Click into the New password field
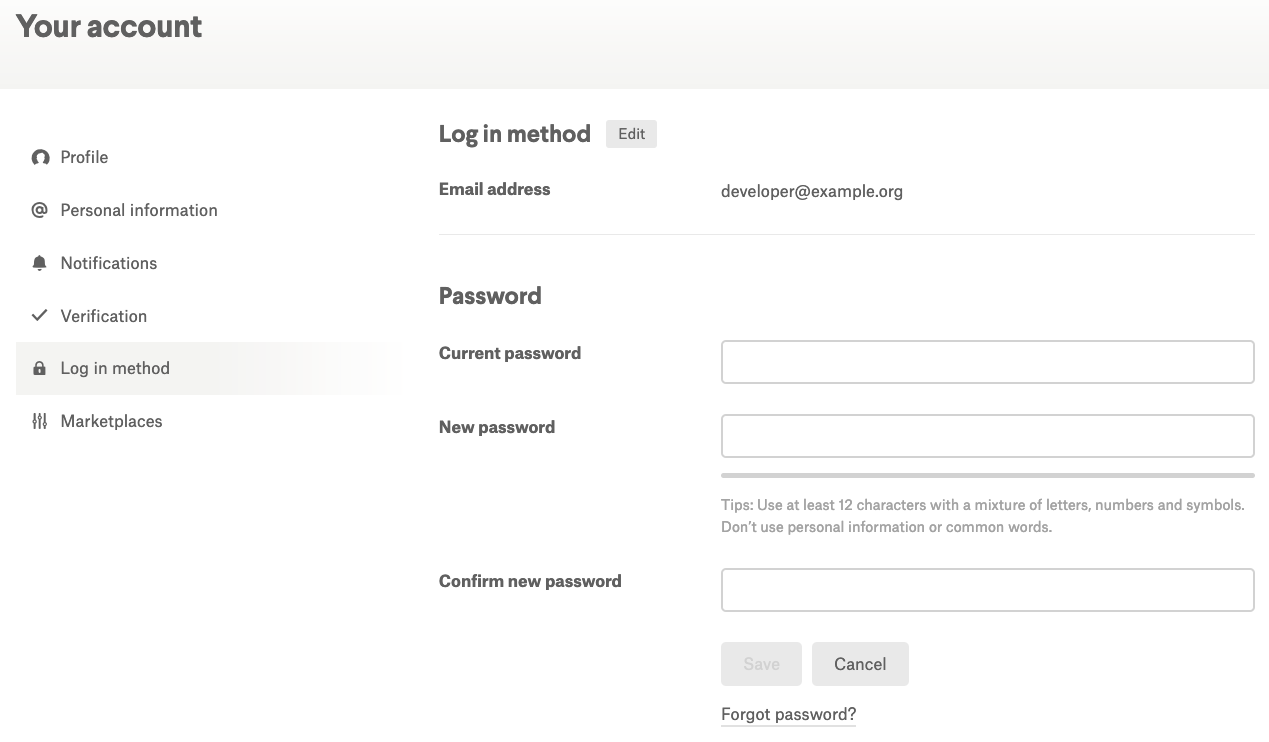This screenshot has width=1269, height=742. click(x=987, y=436)
